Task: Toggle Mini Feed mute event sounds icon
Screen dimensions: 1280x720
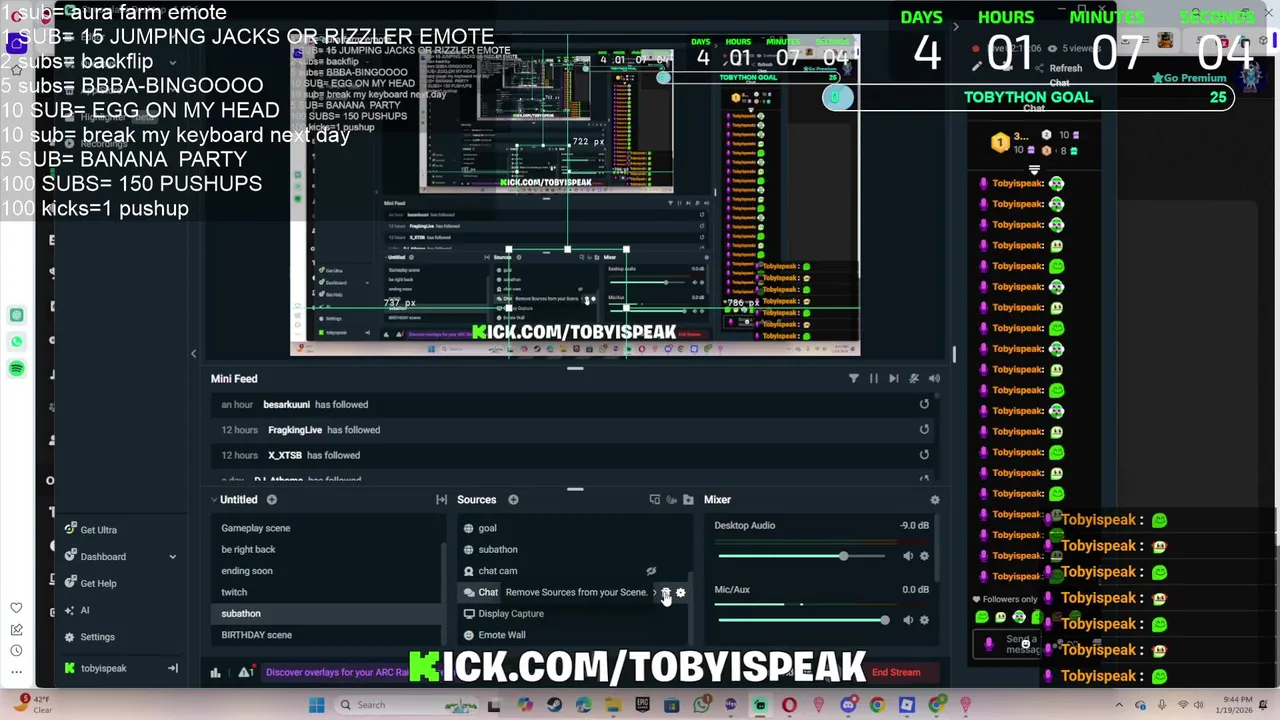Action: [913, 379]
